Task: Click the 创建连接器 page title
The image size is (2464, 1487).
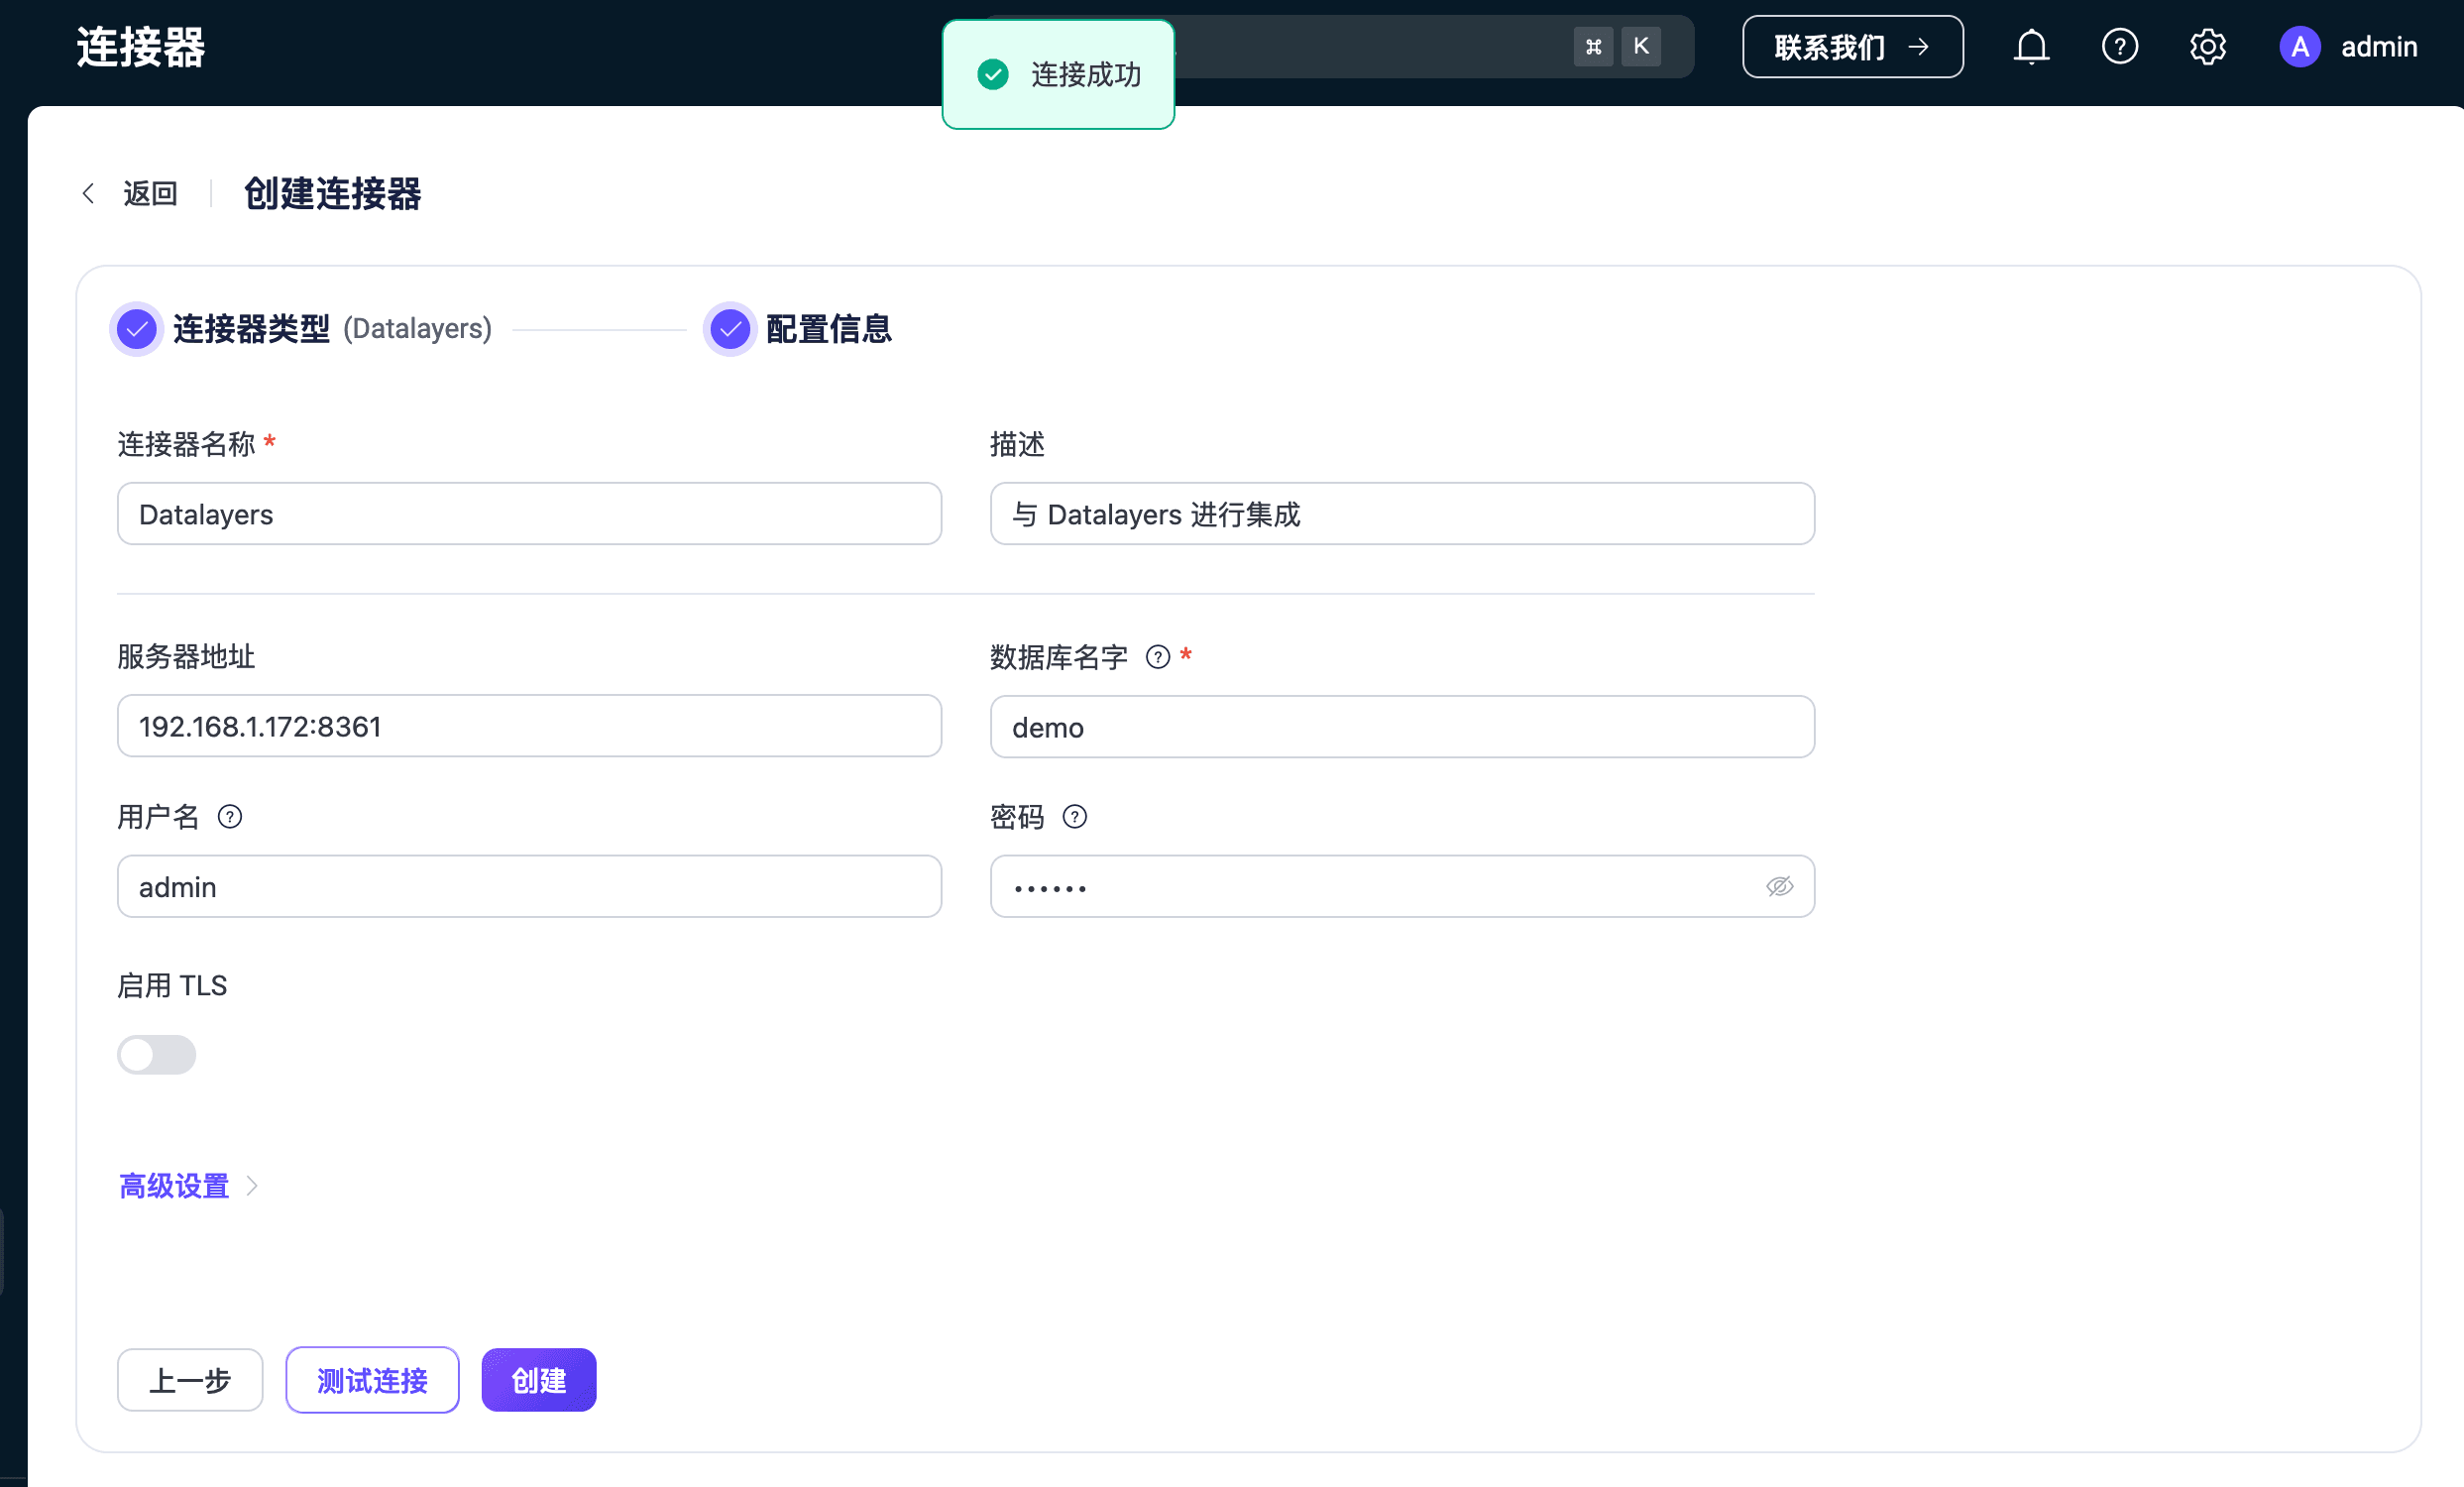Action: pos(333,194)
